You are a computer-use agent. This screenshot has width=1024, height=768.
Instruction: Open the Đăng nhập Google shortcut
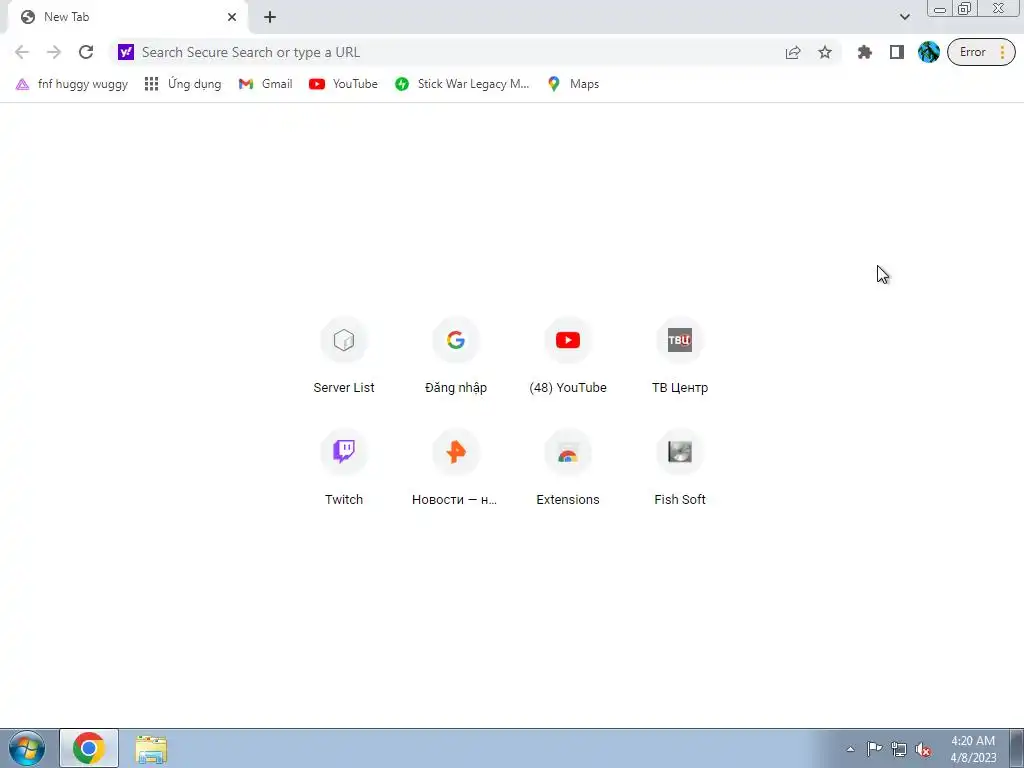[x=456, y=357]
